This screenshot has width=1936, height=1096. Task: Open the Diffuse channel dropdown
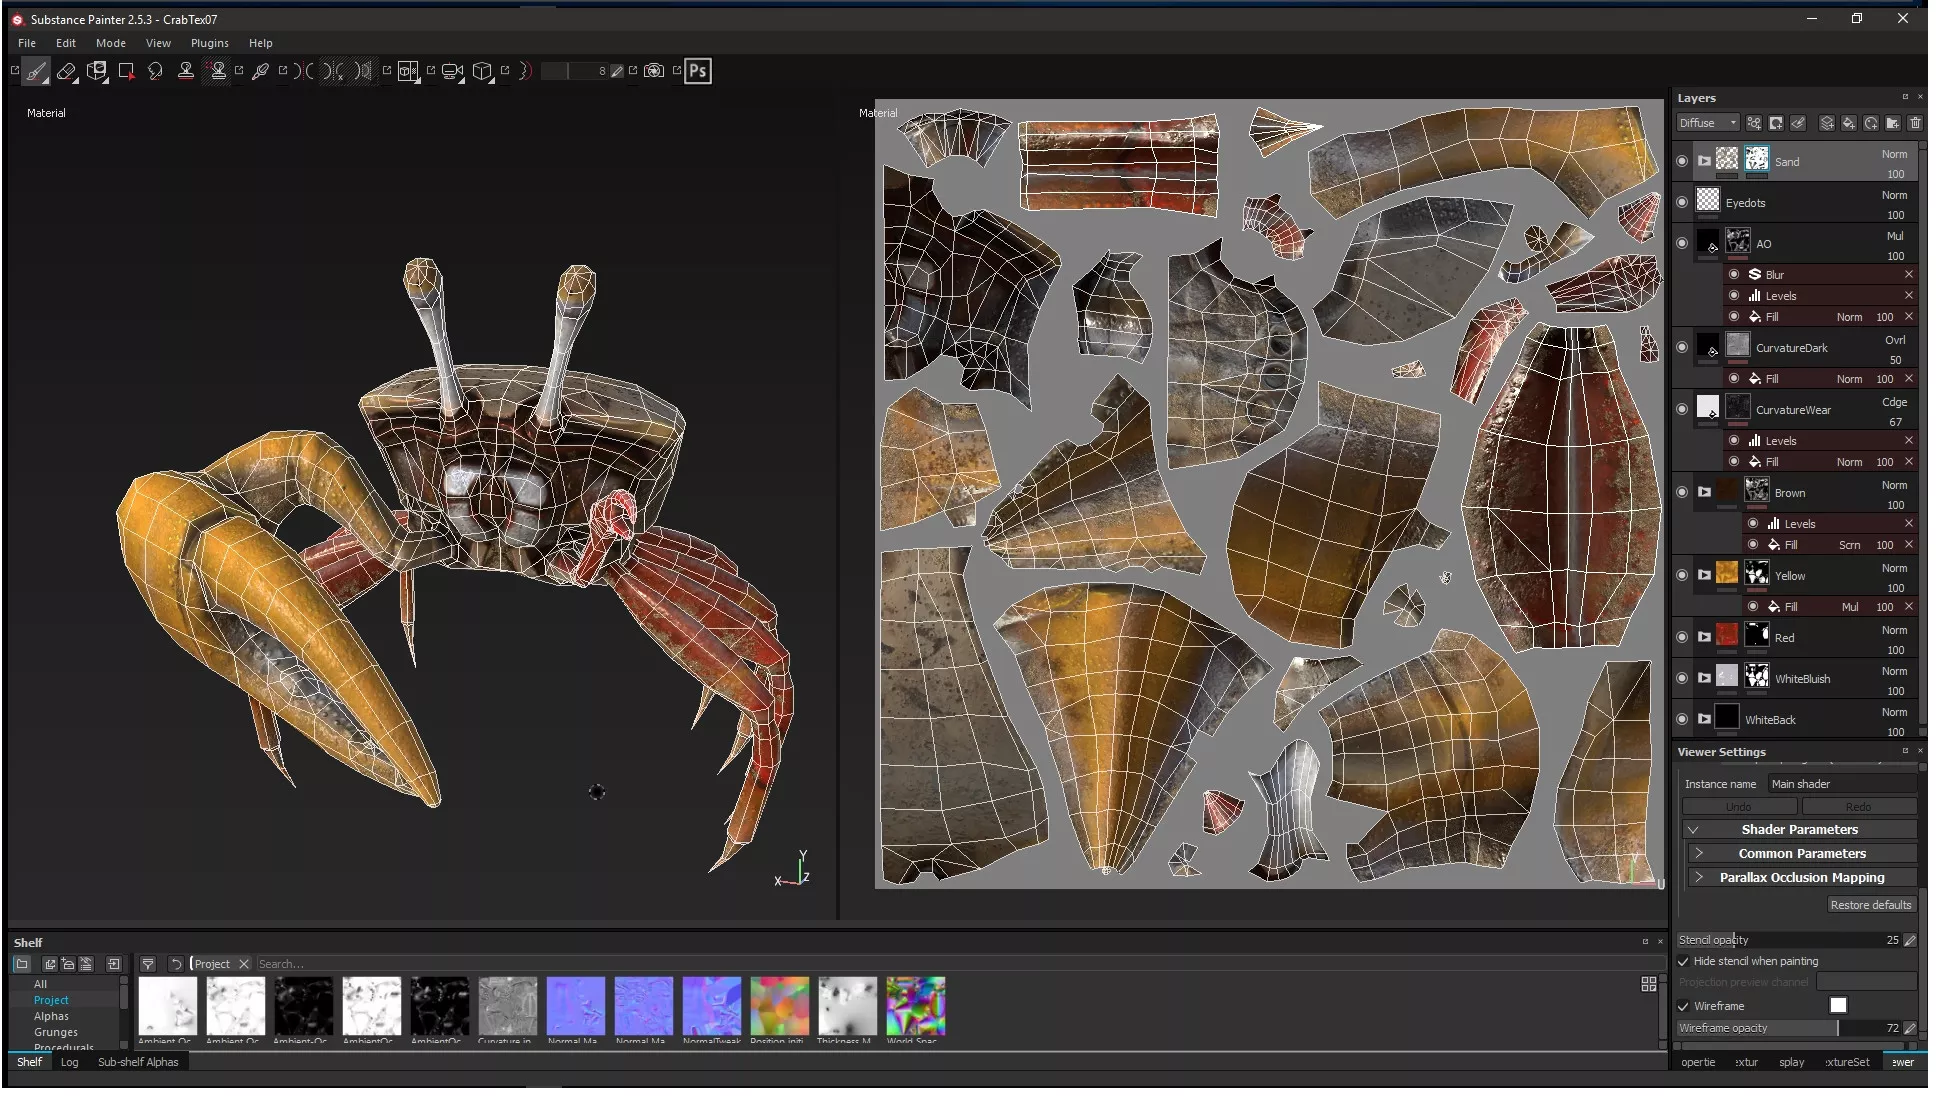point(1708,123)
